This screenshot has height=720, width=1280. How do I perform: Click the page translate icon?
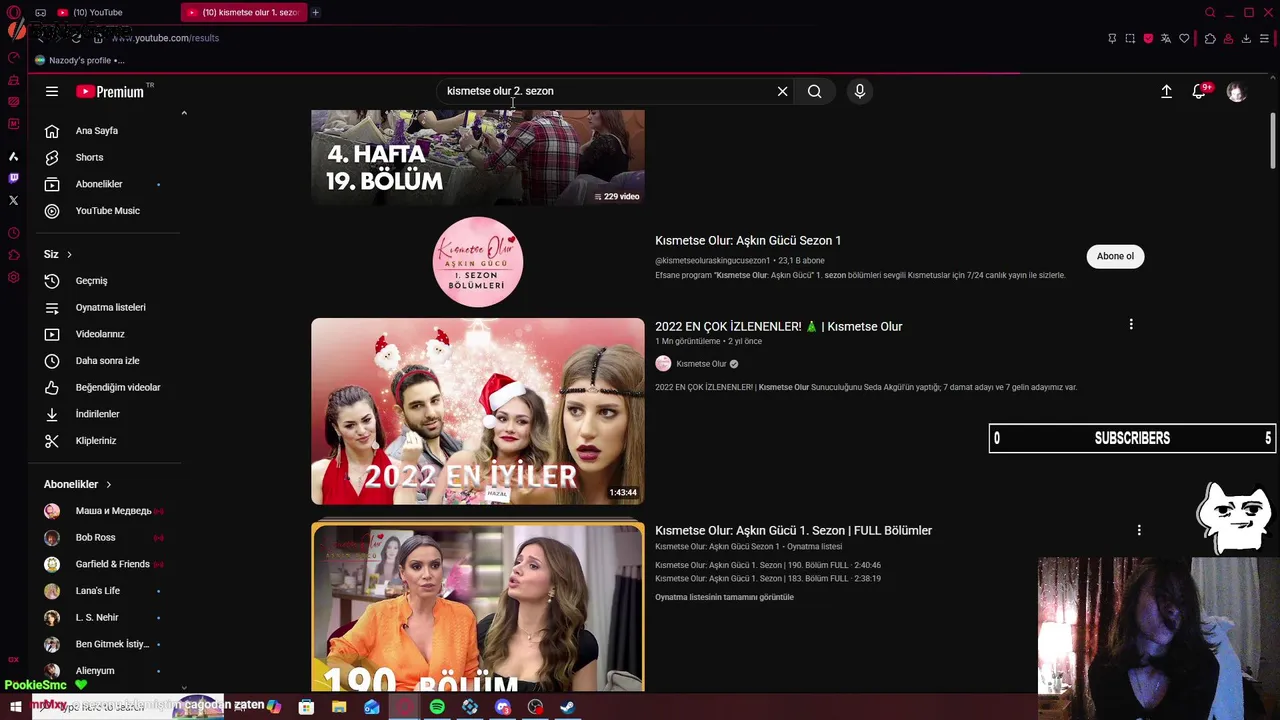(1166, 38)
